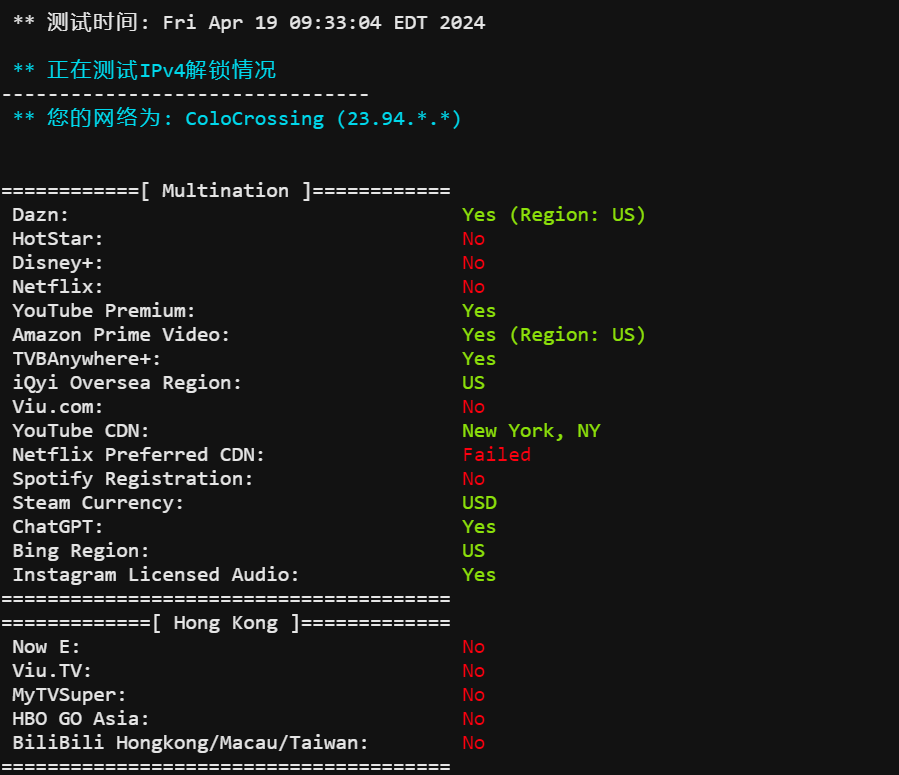Click the red "Failed" Netflix Preferred CDN result
Screen dimensions: 899x775
[x=496, y=455]
